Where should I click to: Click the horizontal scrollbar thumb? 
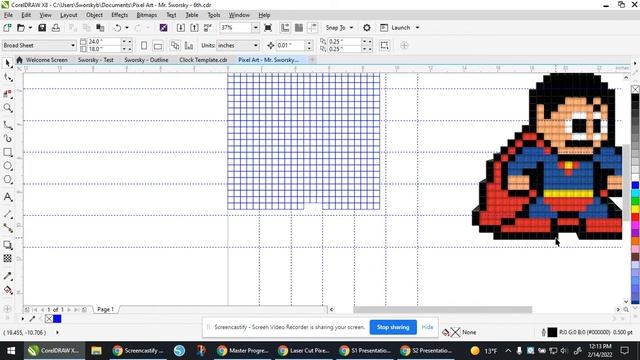(x=442, y=310)
